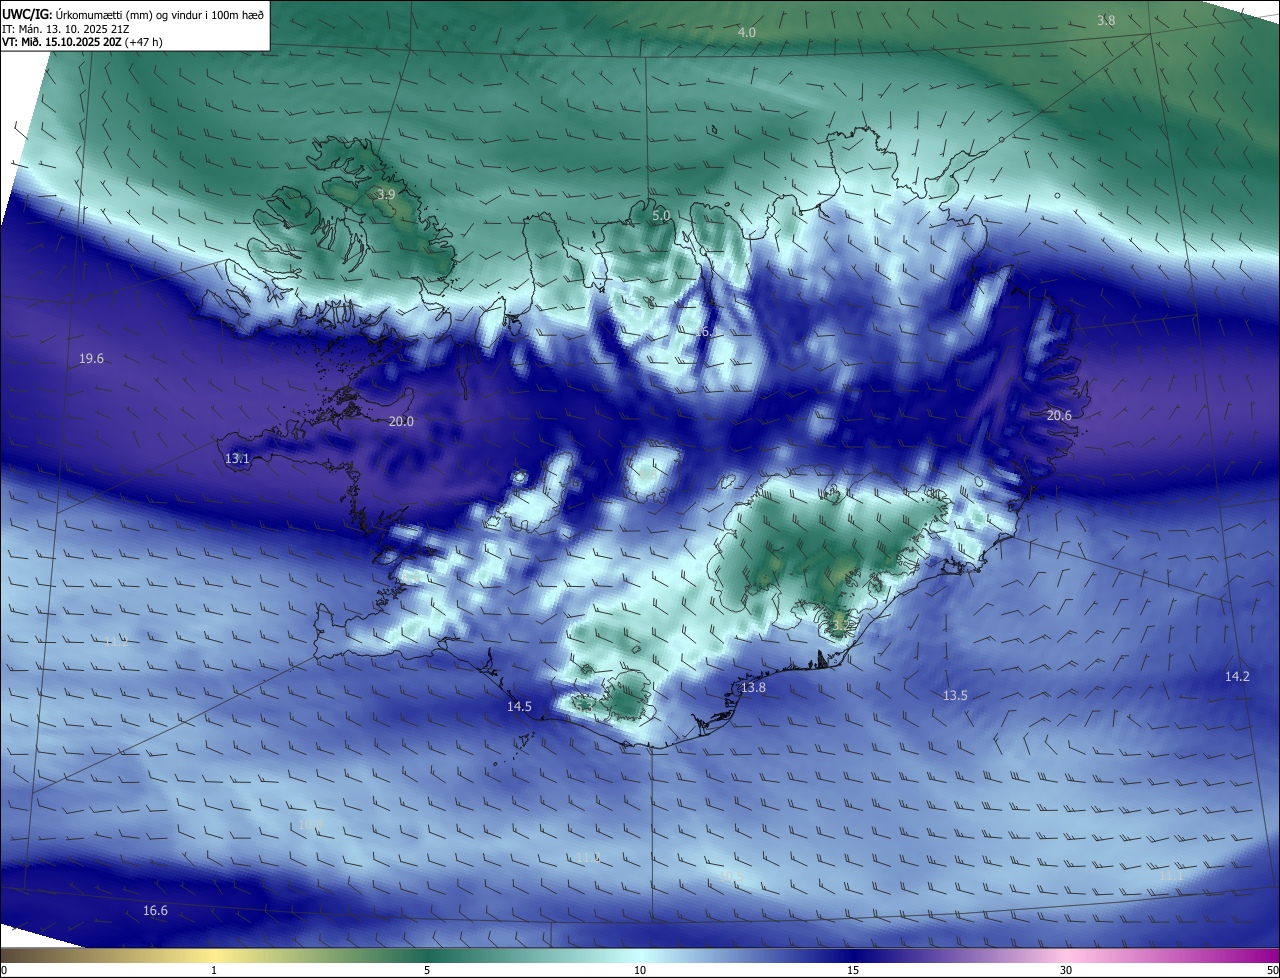Click the 19.6 value label on the map
The width and height of the screenshot is (1280, 978).
pos(91,358)
